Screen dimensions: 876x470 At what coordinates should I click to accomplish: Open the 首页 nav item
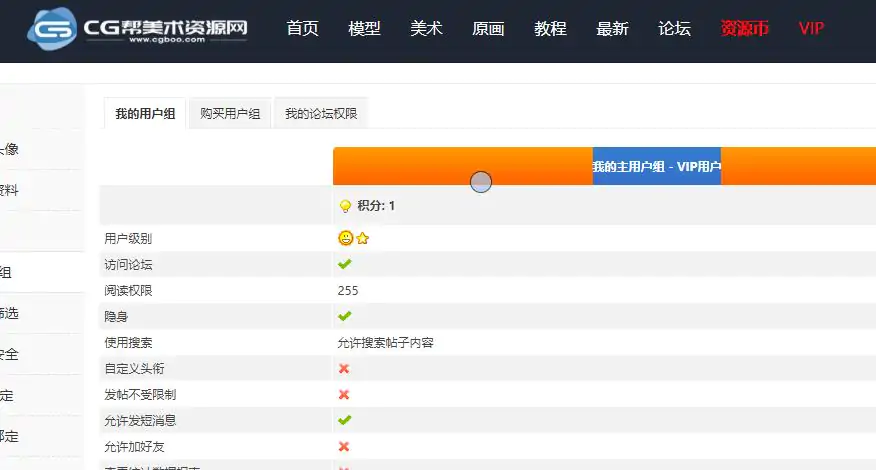coord(302,29)
